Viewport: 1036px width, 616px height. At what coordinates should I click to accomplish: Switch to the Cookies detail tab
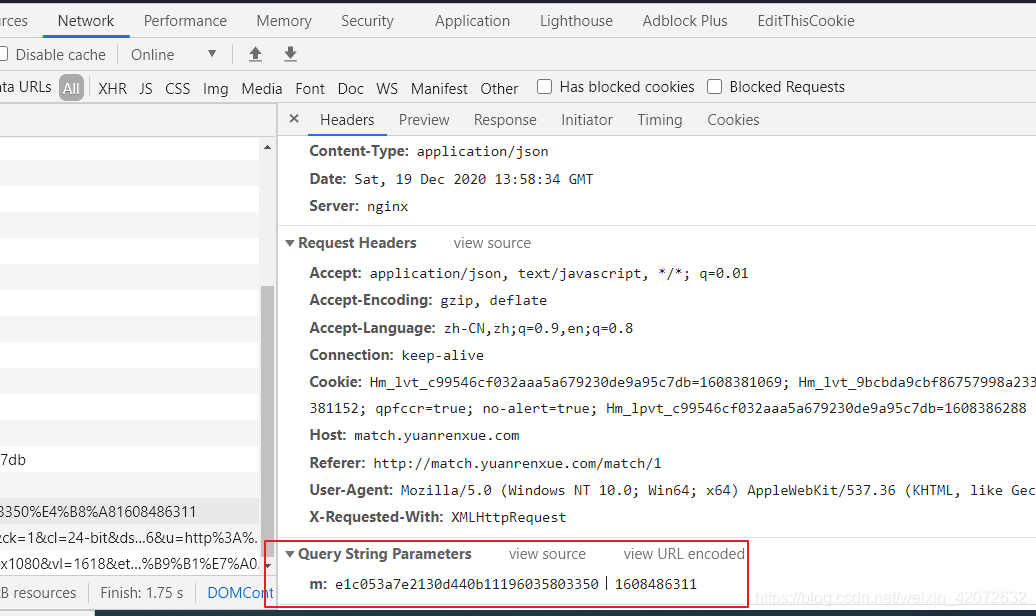point(733,120)
